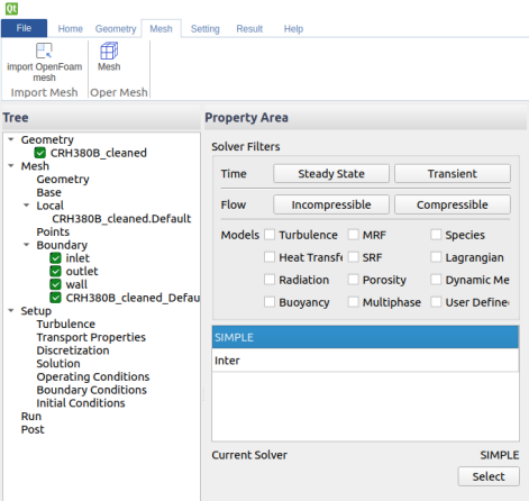530x501 pixels.
Task: Open the File menu
Action: (x=24, y=28)
